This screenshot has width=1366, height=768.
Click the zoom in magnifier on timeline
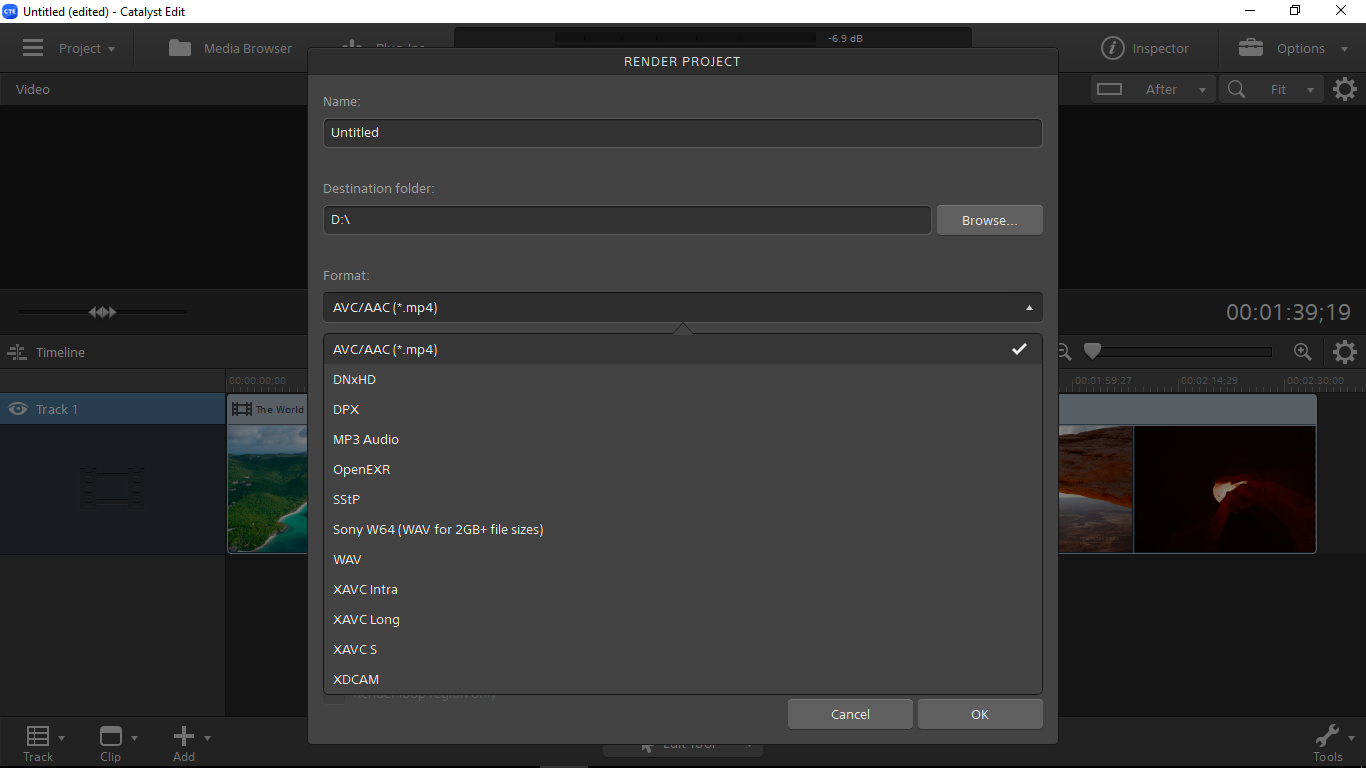[x=1302, y=352]
